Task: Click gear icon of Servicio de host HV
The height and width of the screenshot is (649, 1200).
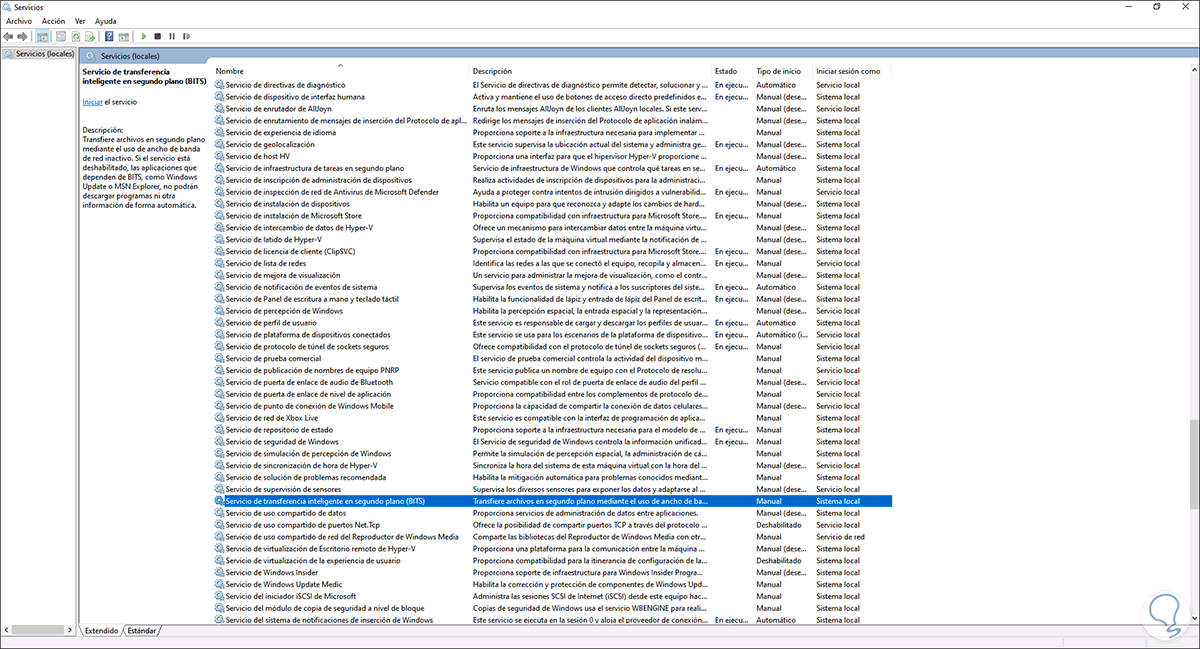Action: point(220,157)
